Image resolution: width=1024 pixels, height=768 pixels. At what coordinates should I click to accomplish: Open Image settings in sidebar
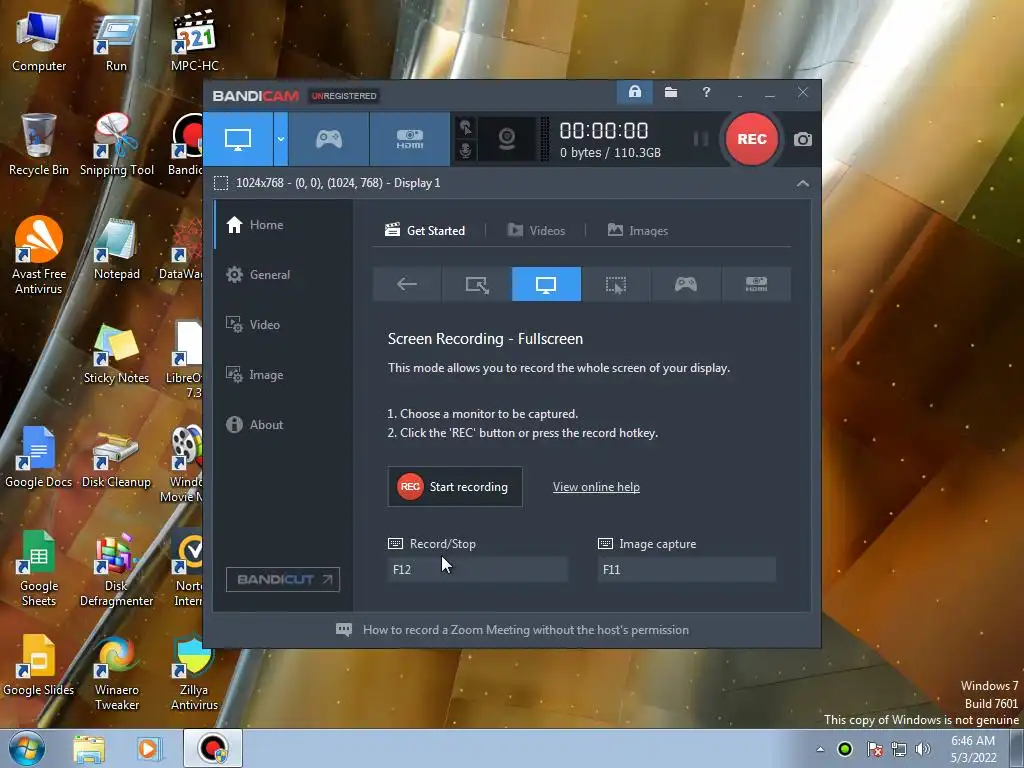pos(283,375)
